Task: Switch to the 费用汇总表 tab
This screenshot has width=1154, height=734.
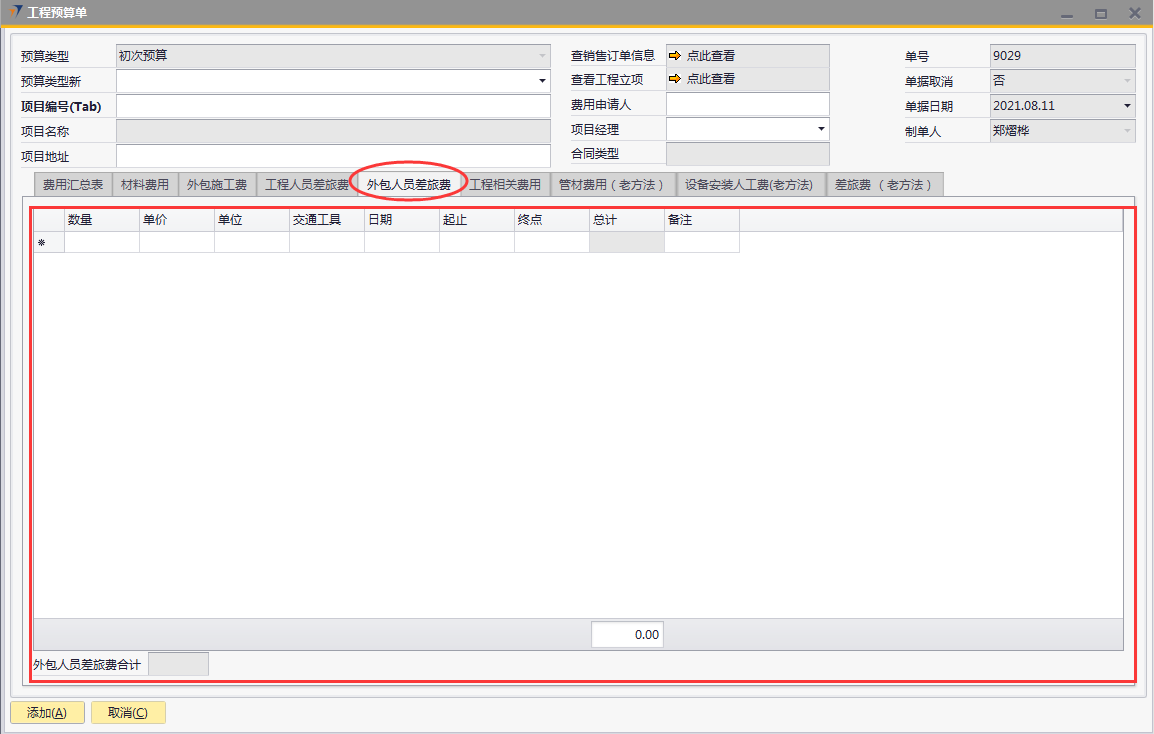Action: point(72,185)
